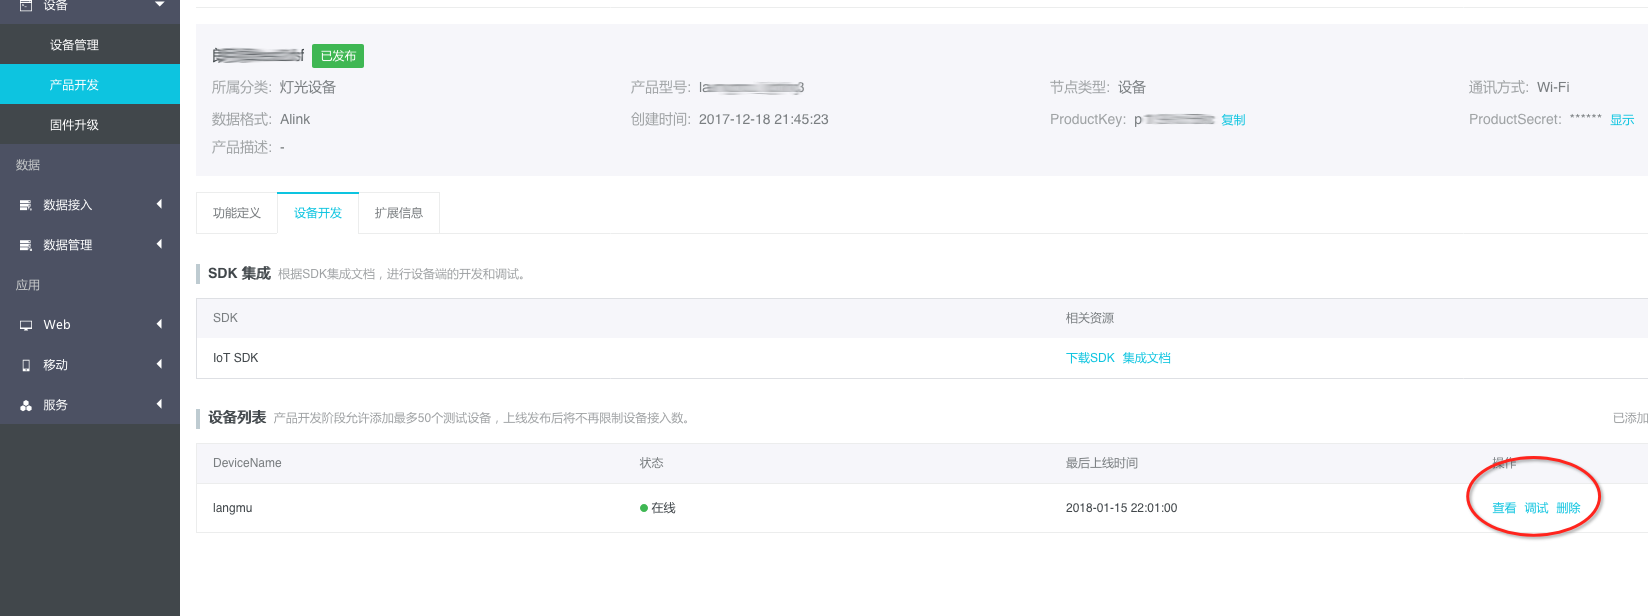Viewport: 1648px width, 616px height.
Task: Click the 最后上线时间 column header
Action: [1102, 463]
